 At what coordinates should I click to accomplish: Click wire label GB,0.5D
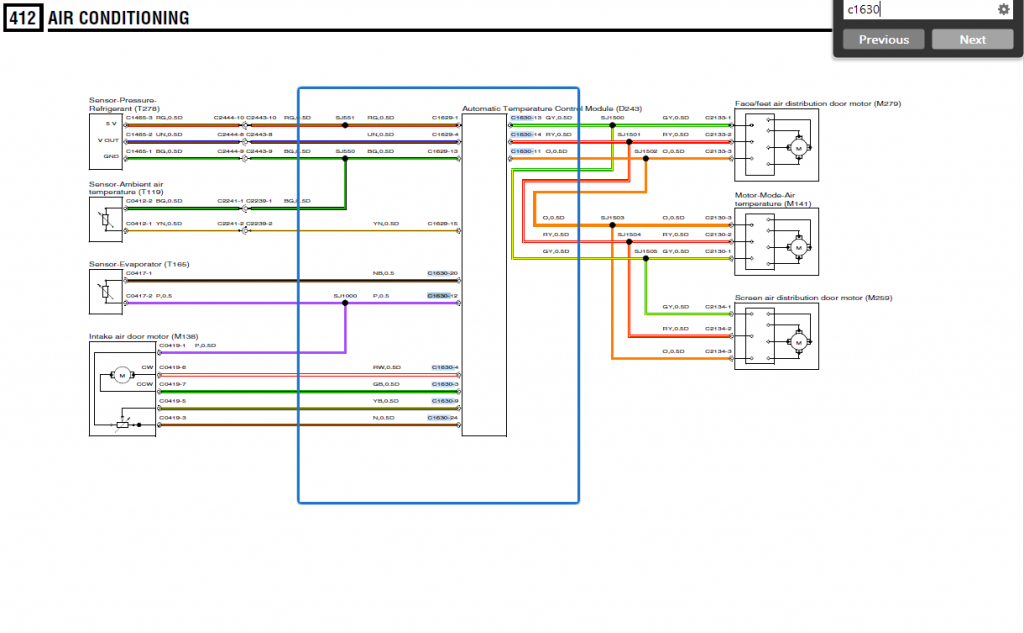coord(386,384)
